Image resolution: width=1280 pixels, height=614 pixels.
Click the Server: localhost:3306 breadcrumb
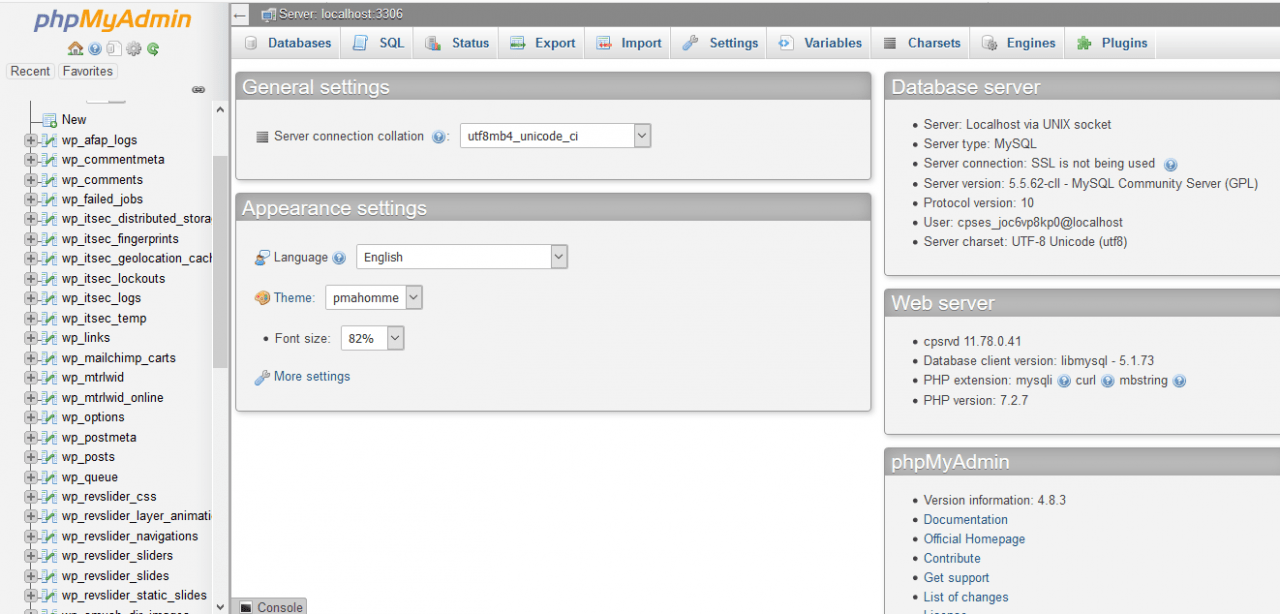pyautogui.click(x=340, y=15)
